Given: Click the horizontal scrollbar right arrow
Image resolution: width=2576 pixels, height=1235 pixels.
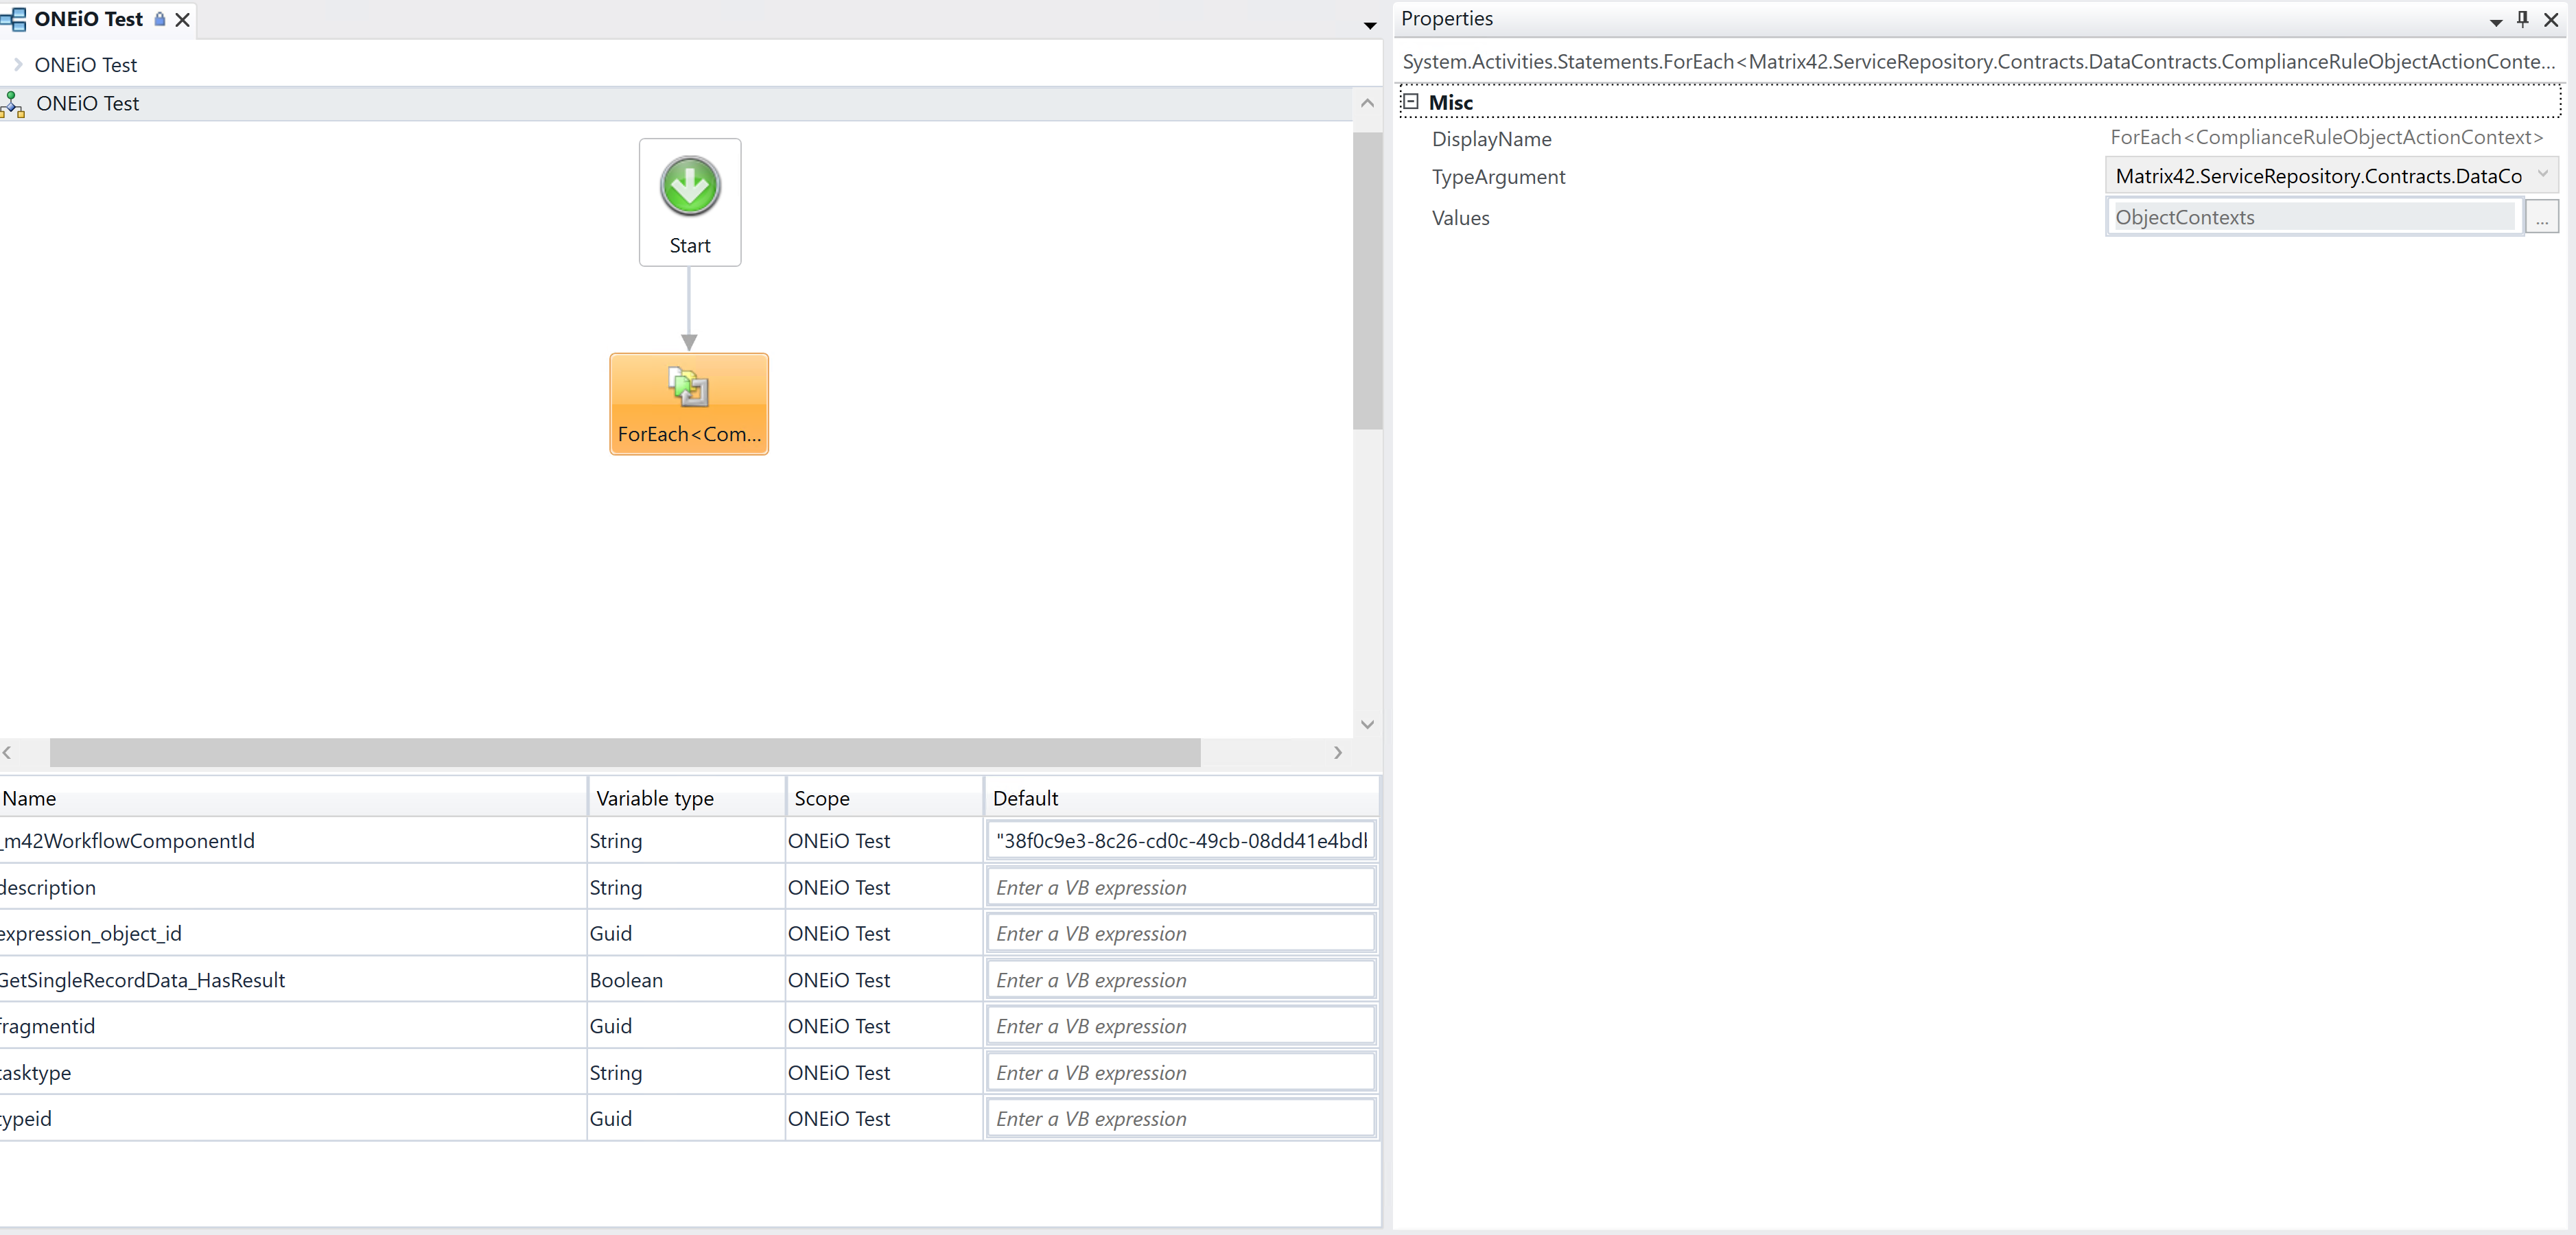Looking at the screenshot, I should pyautogui.click(x=1338, y=752).
